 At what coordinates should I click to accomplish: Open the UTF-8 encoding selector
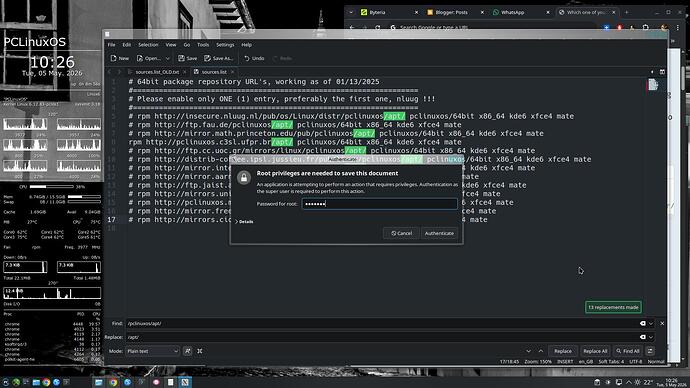coord(635,362)
